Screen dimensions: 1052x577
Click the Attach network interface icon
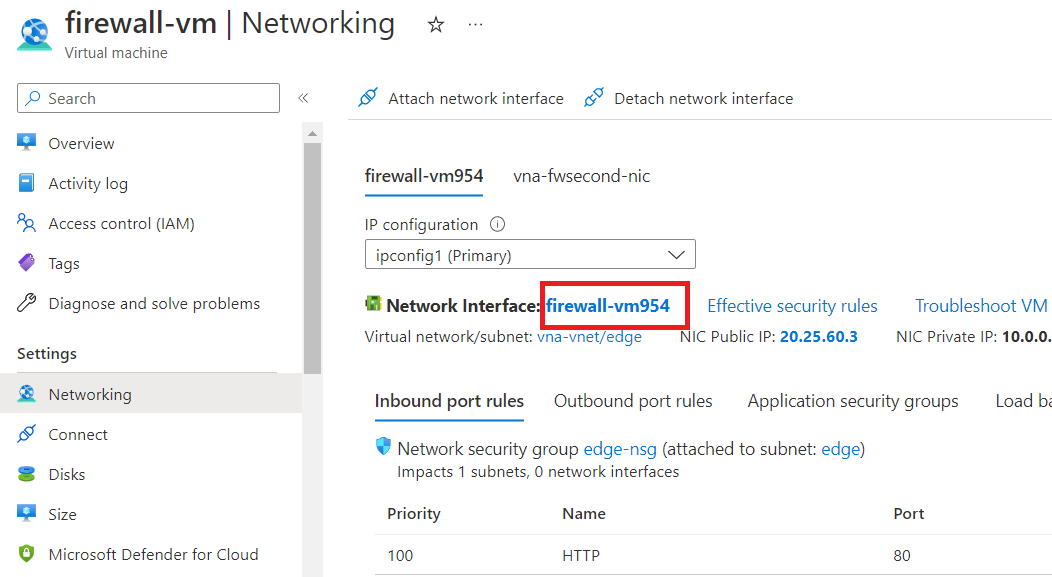click(368, 98)
